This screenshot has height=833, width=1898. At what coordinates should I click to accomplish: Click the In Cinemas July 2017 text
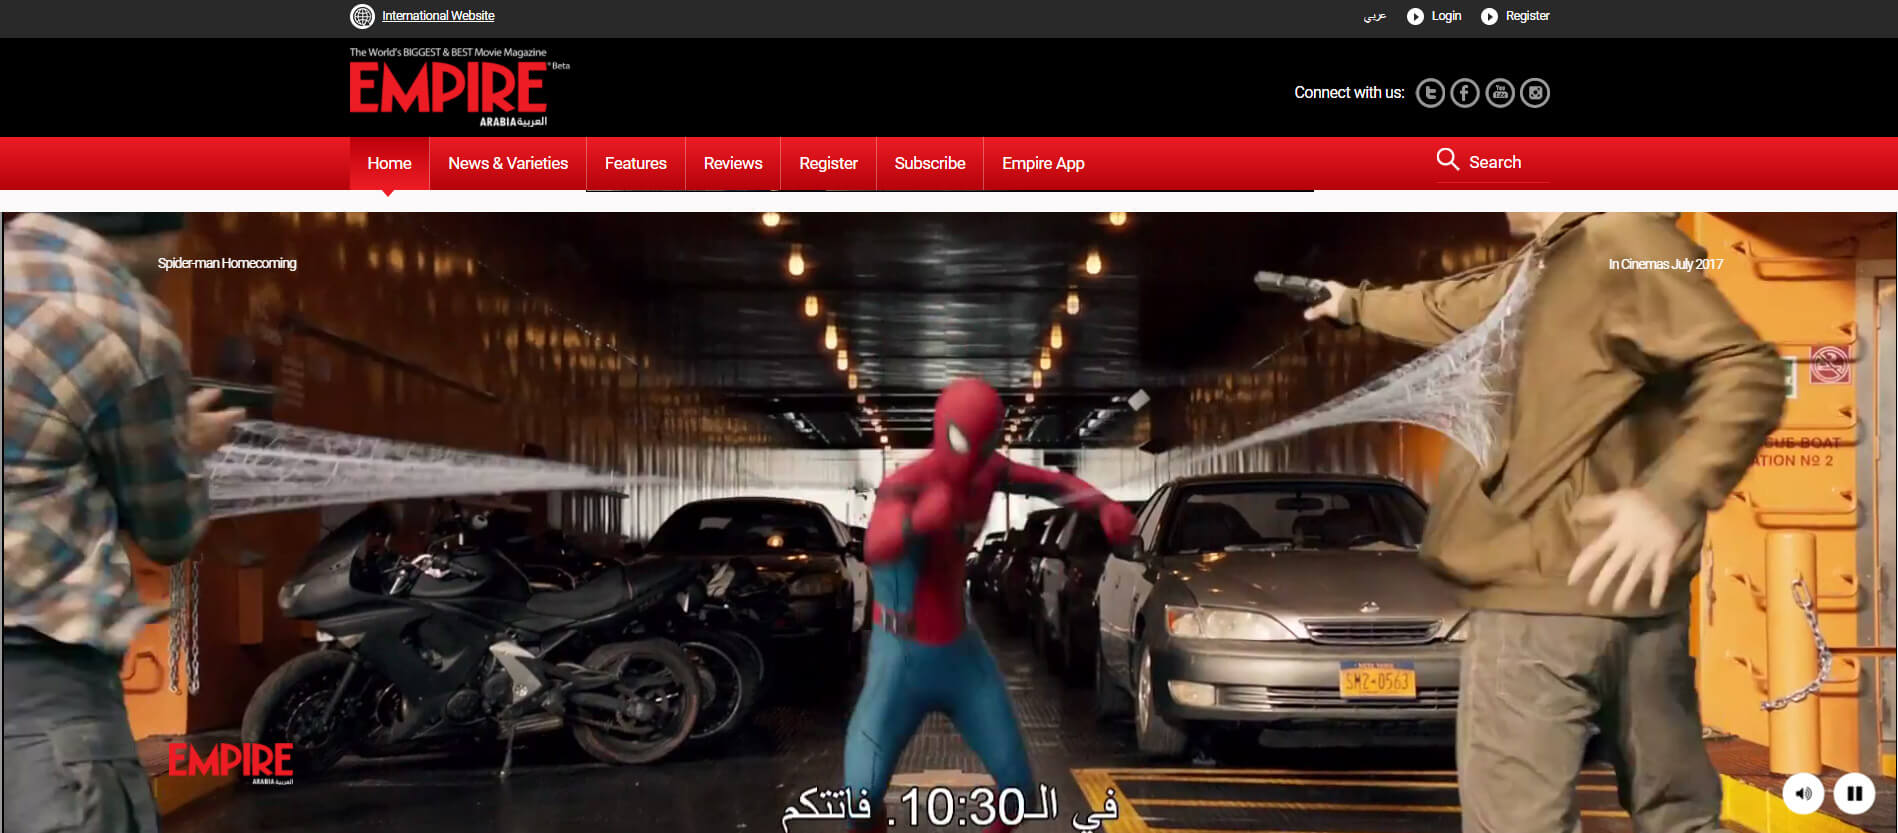1665,264
